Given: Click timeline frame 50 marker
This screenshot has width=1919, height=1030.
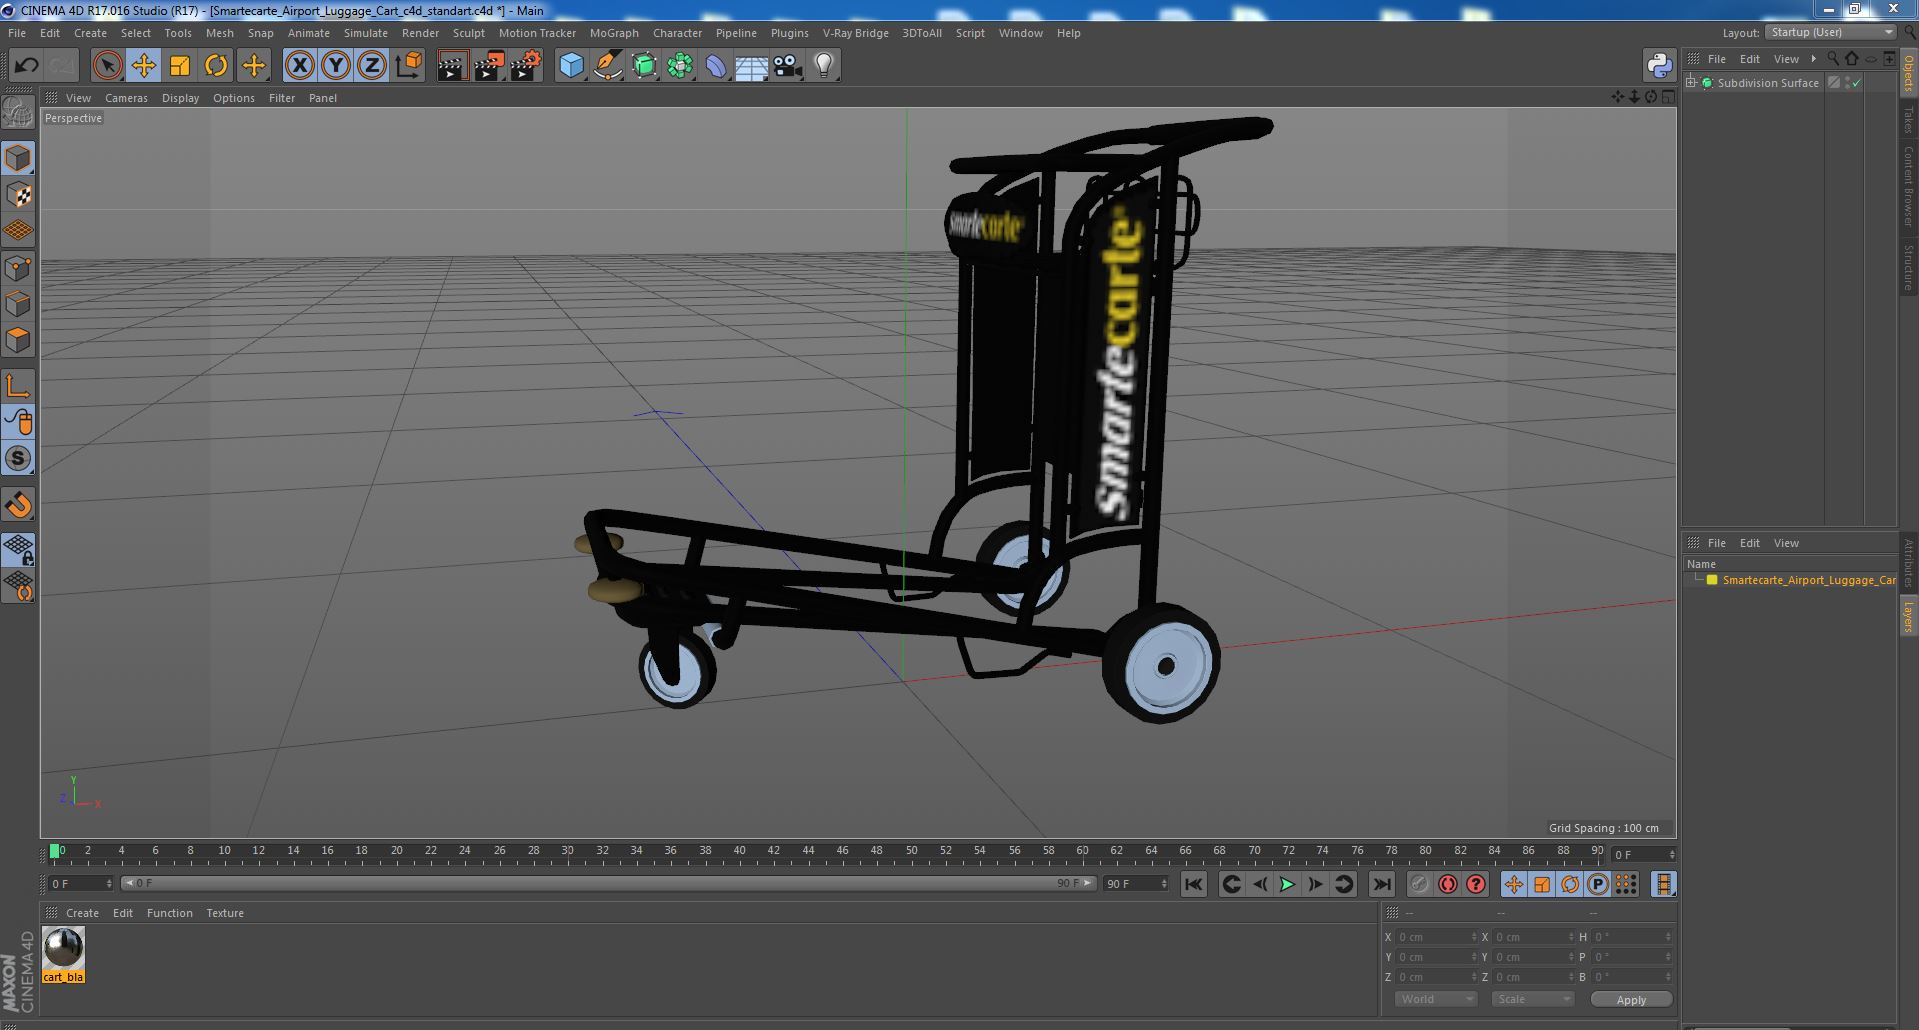Looking at the screenshot, I should click(x=911, y=851).
